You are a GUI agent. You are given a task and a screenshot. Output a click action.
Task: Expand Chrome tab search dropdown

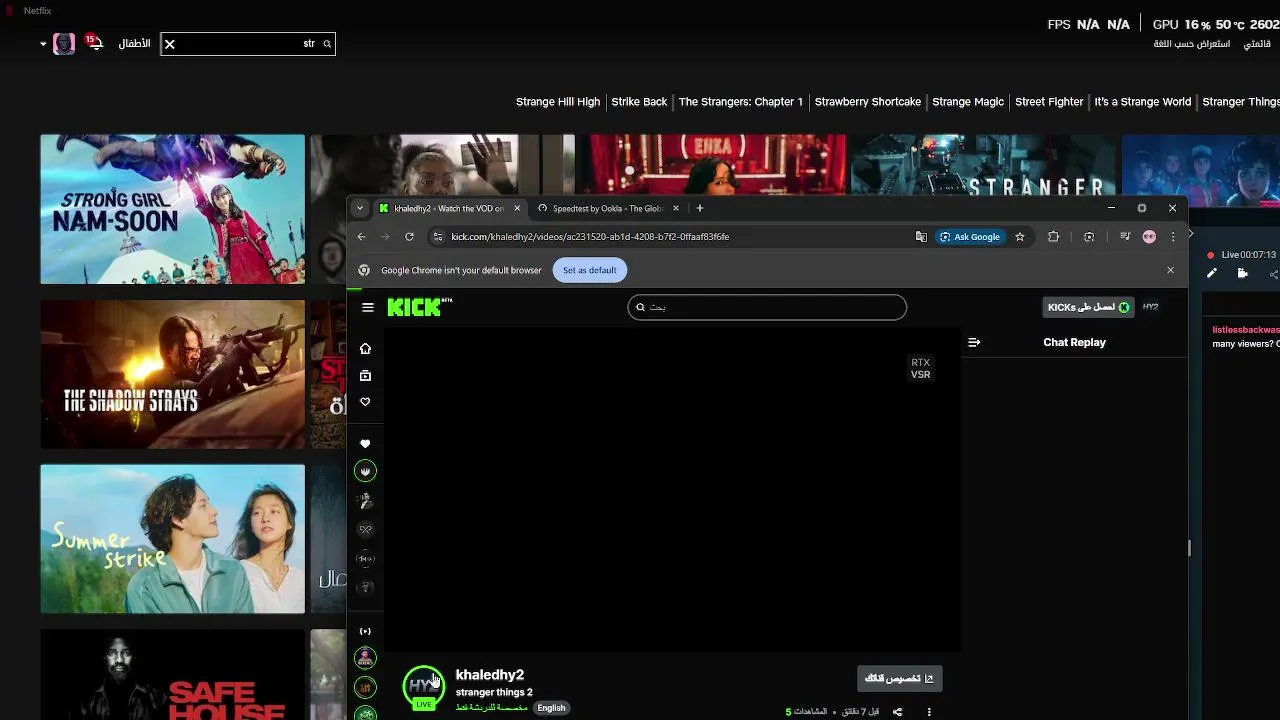[360, 208]
